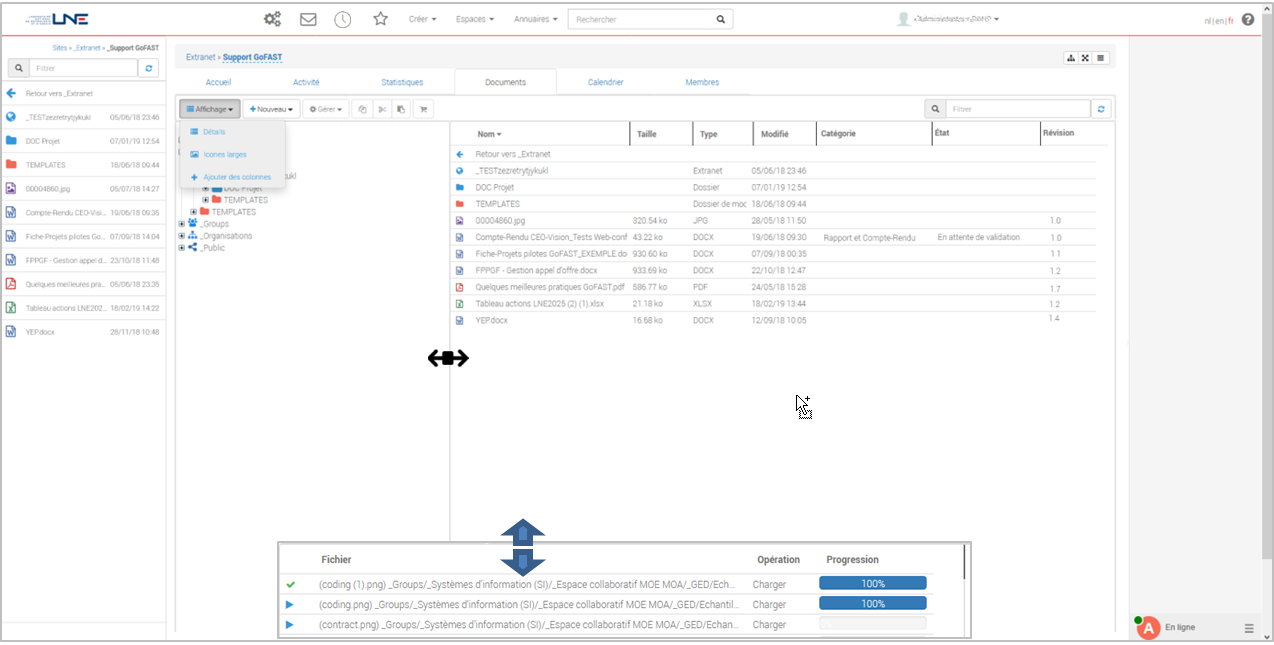Open the mail envelope icon

308,19
